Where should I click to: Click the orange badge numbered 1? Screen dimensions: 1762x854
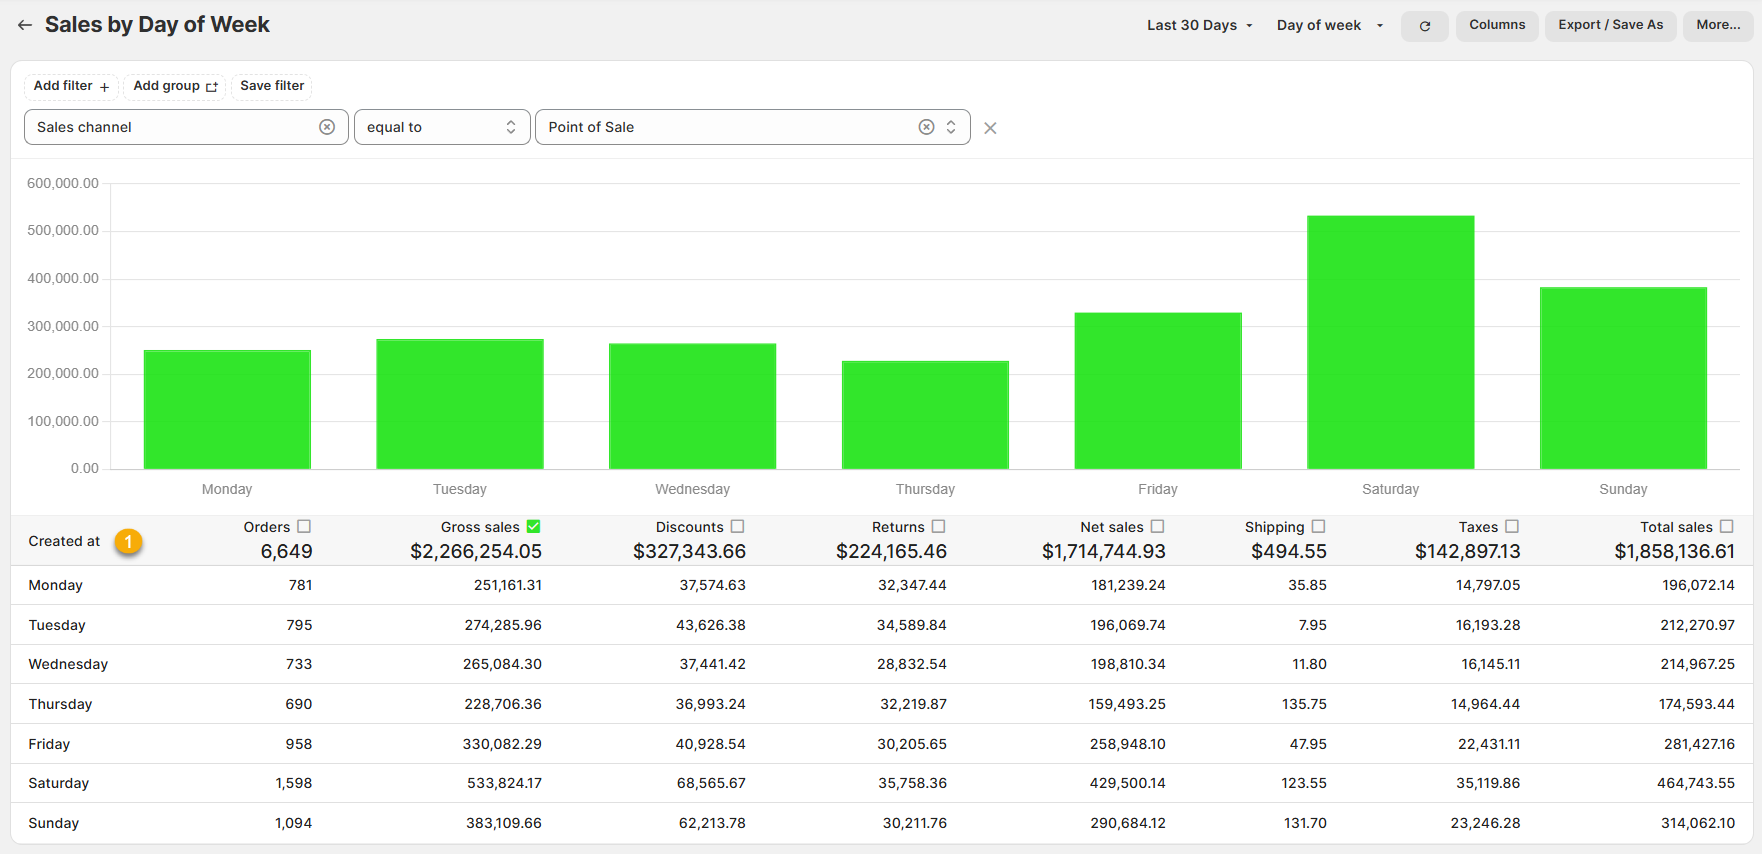(x=128, y=541)
